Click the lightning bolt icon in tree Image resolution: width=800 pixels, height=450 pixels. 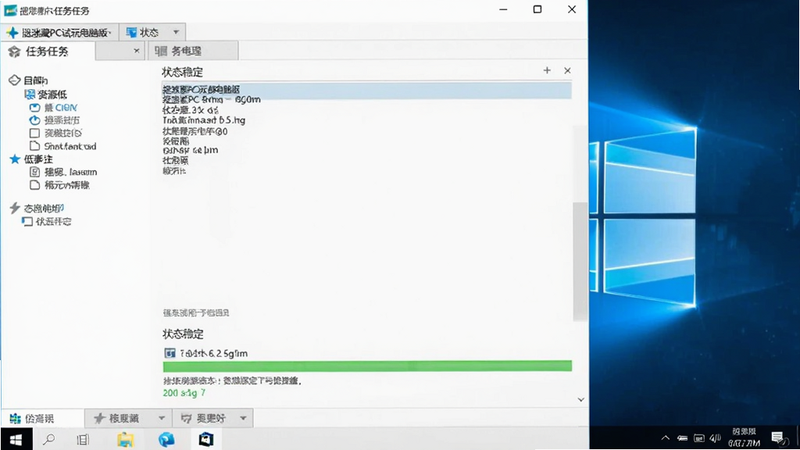point(14,208)
